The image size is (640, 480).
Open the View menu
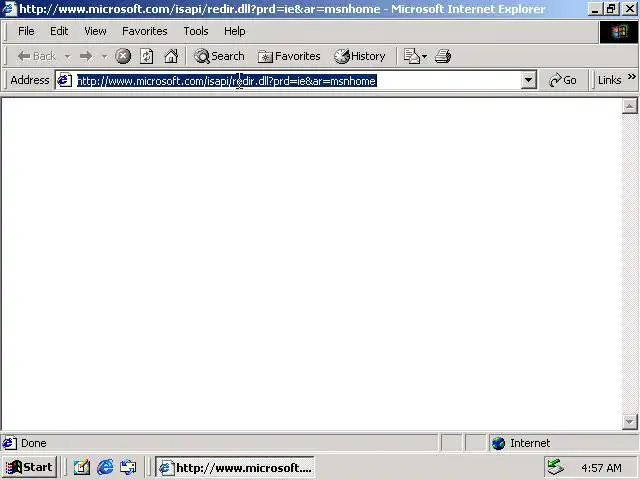pyautogui.click(x=95, y=31)
